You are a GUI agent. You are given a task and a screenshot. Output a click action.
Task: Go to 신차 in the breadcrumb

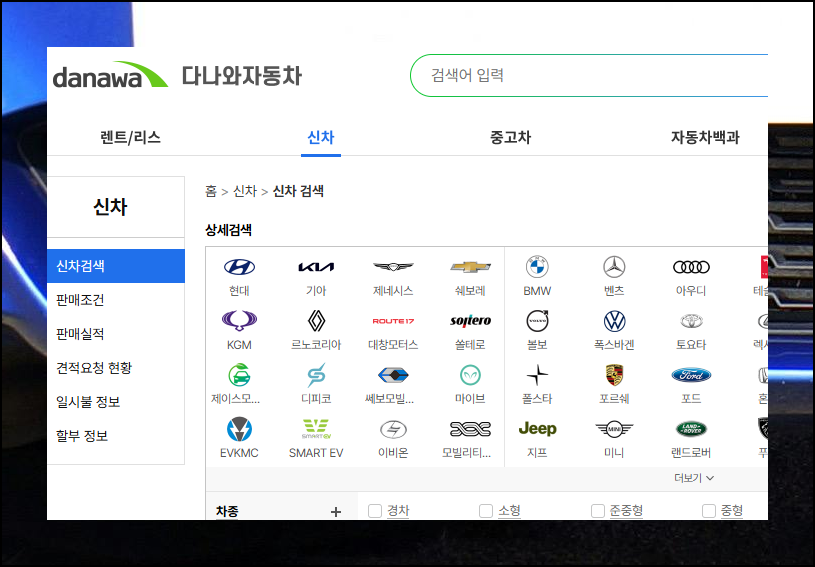[x=245, y=191]
